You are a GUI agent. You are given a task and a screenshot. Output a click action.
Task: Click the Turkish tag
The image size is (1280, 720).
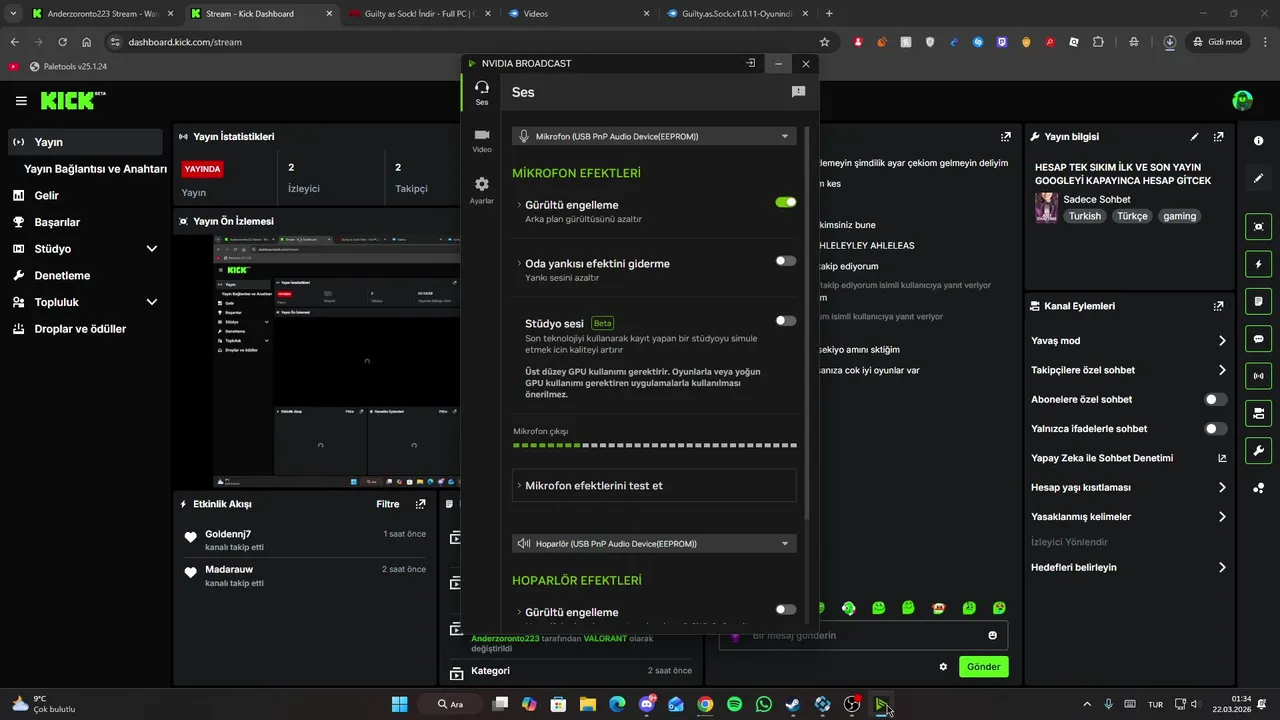1084,216
